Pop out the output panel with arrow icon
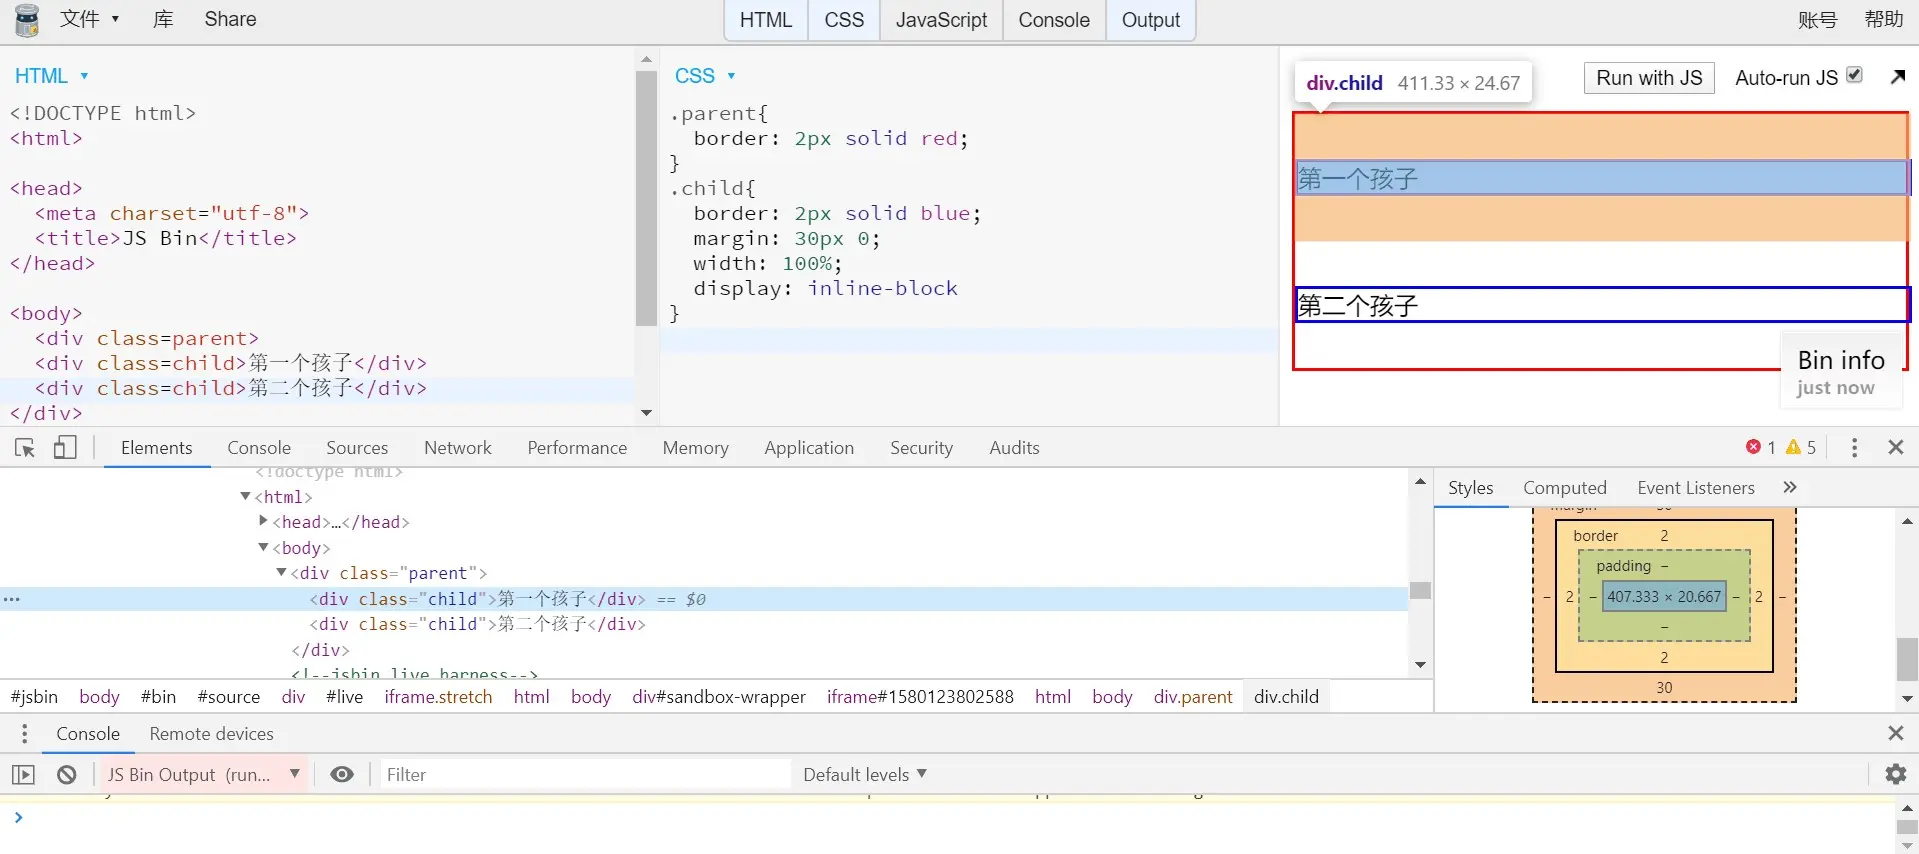Viewport: 1919px width, 854px height. (x=1898, y=77)
